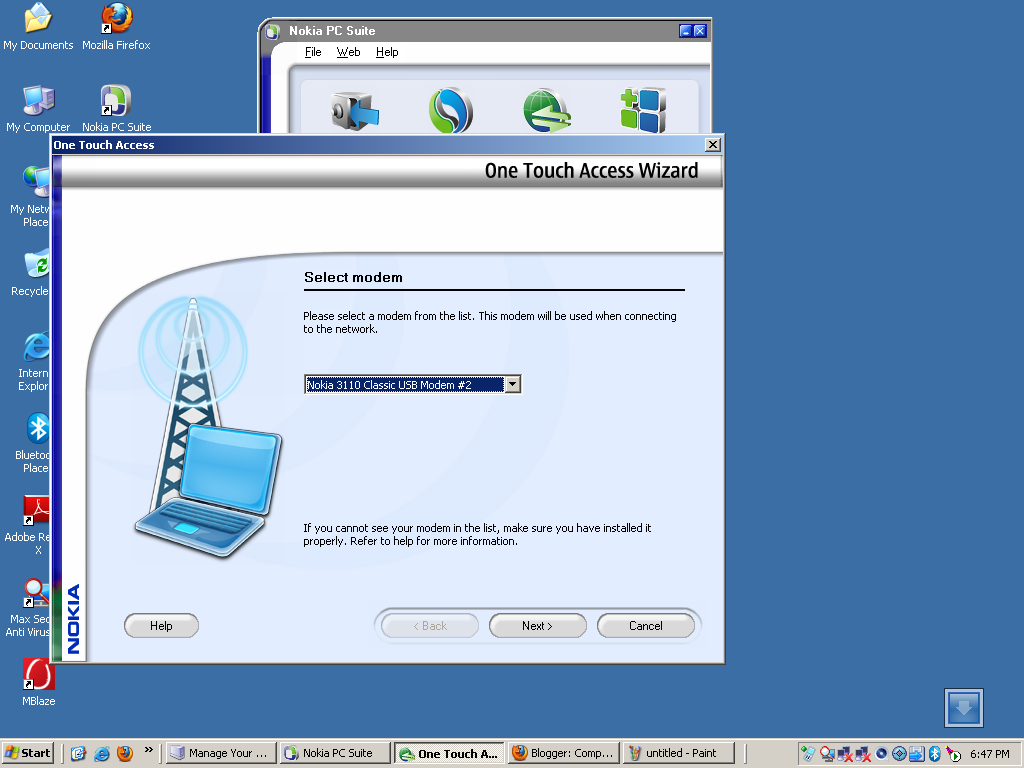The height and width of the screenshot is (768, 1024).
Task: Select Nokia PC Suite desktop shortcut
Action: point(116,109)
